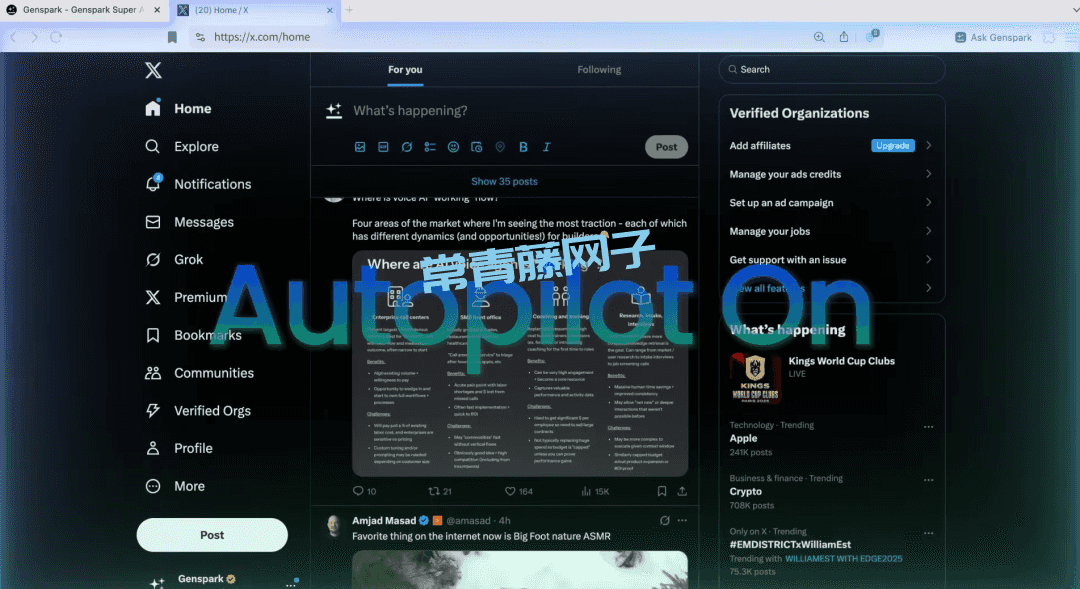The height and width of the screenshot is (589, 1080).
Task: Add a poll to the post
Action: click(x=430, y=147)
